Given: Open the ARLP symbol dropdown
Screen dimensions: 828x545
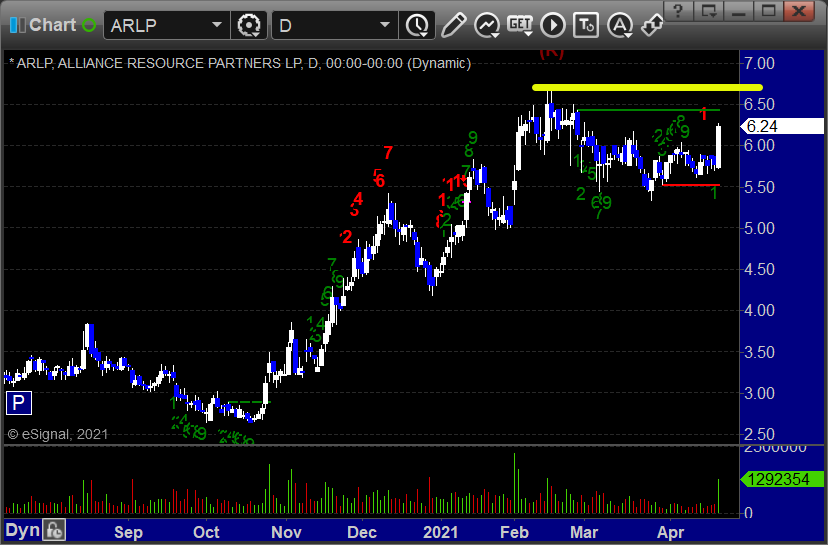Looking at the screenshot, I should point(217,25).
